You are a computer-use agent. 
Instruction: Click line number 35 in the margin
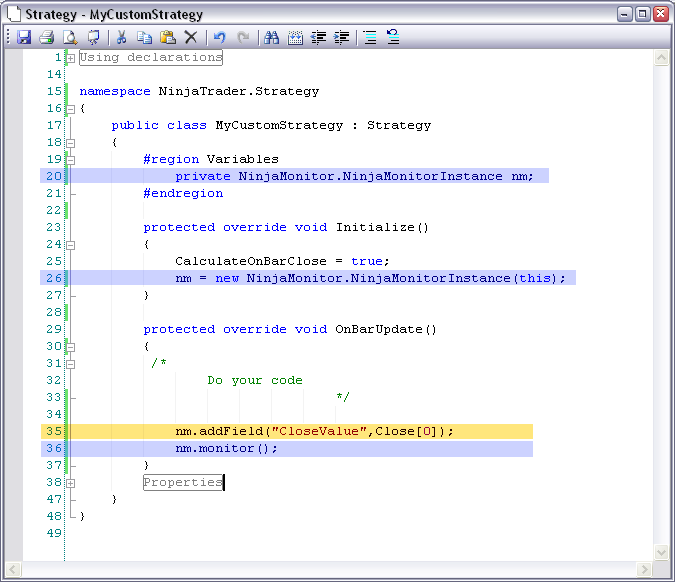(x=54, y=431)
